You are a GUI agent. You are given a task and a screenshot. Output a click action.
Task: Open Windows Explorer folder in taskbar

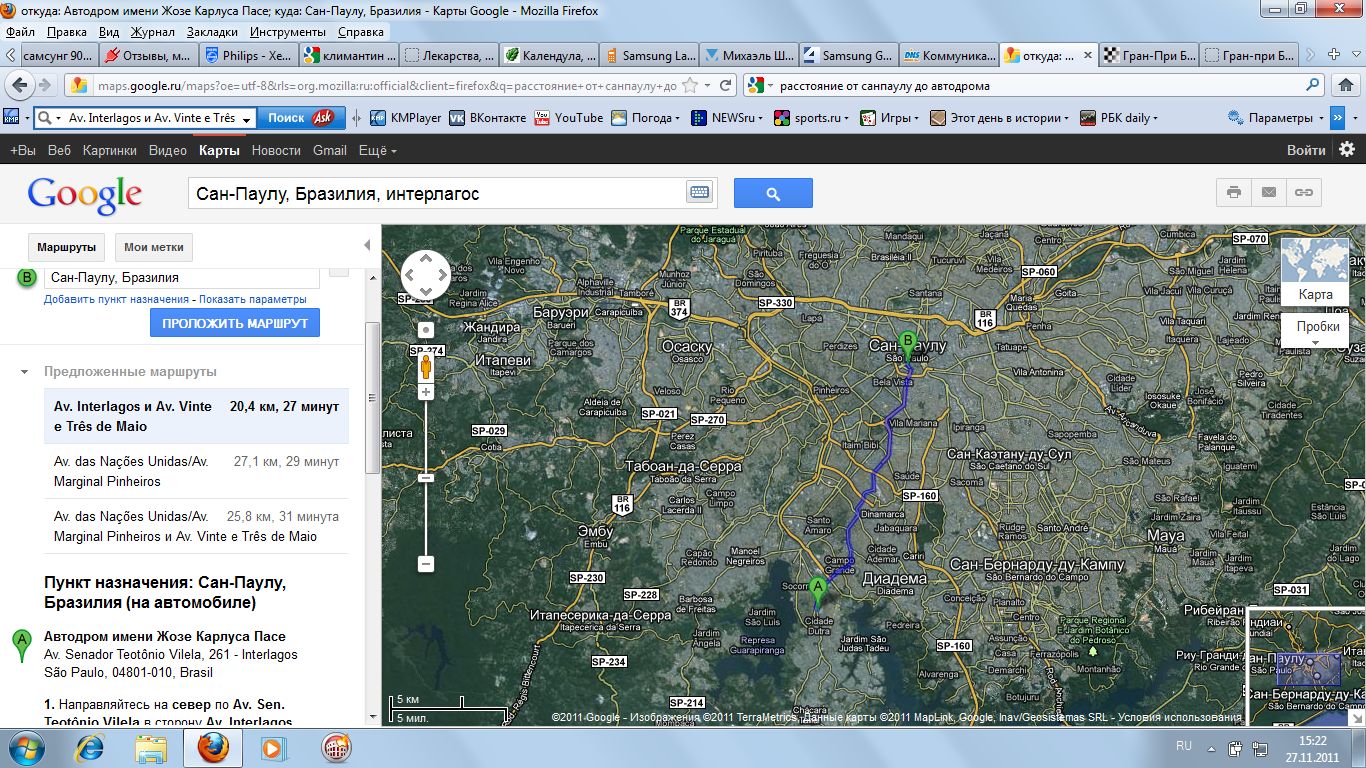pyautogui.click(x=152, y=748)
